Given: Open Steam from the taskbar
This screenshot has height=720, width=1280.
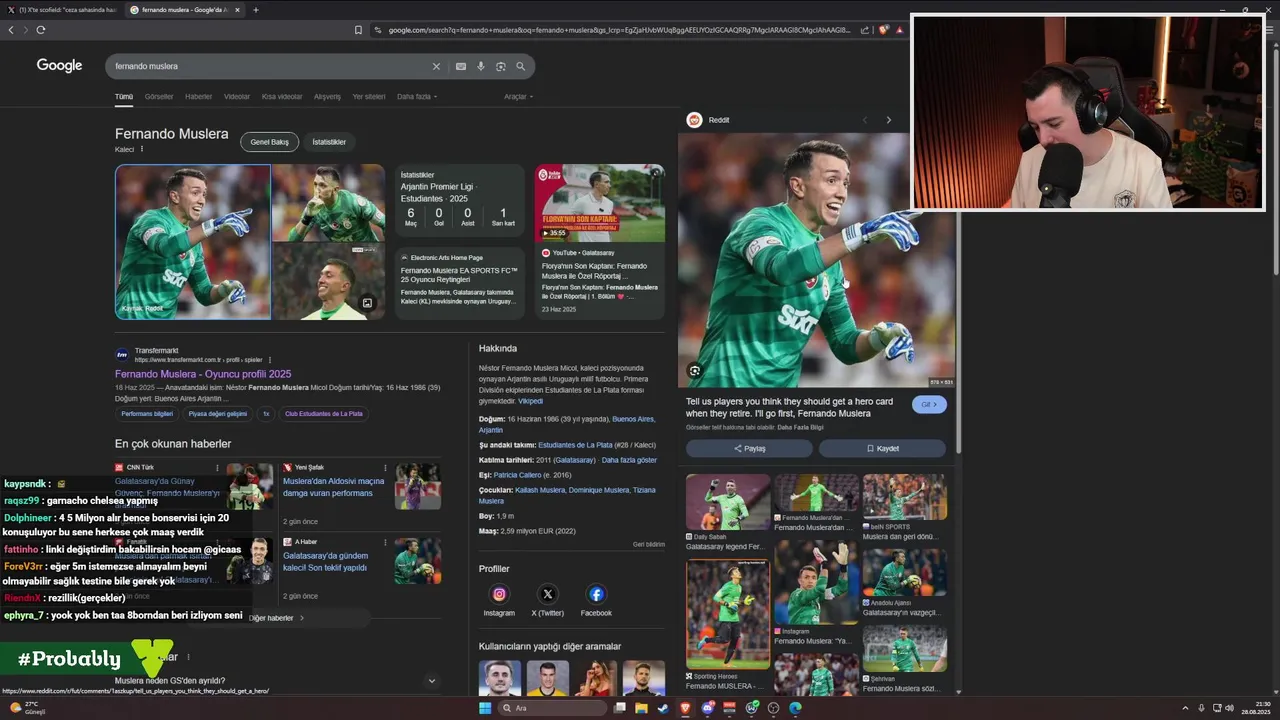Looking at the screenshot, I should [x=663, y=708].
